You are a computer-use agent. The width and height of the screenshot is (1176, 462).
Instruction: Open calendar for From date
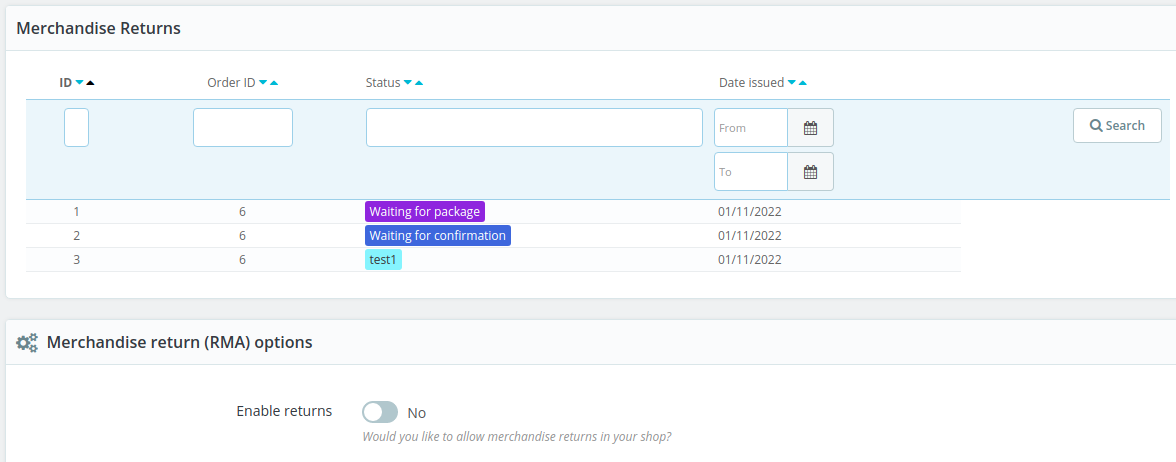pyautogui.click(x=810, y=128)
